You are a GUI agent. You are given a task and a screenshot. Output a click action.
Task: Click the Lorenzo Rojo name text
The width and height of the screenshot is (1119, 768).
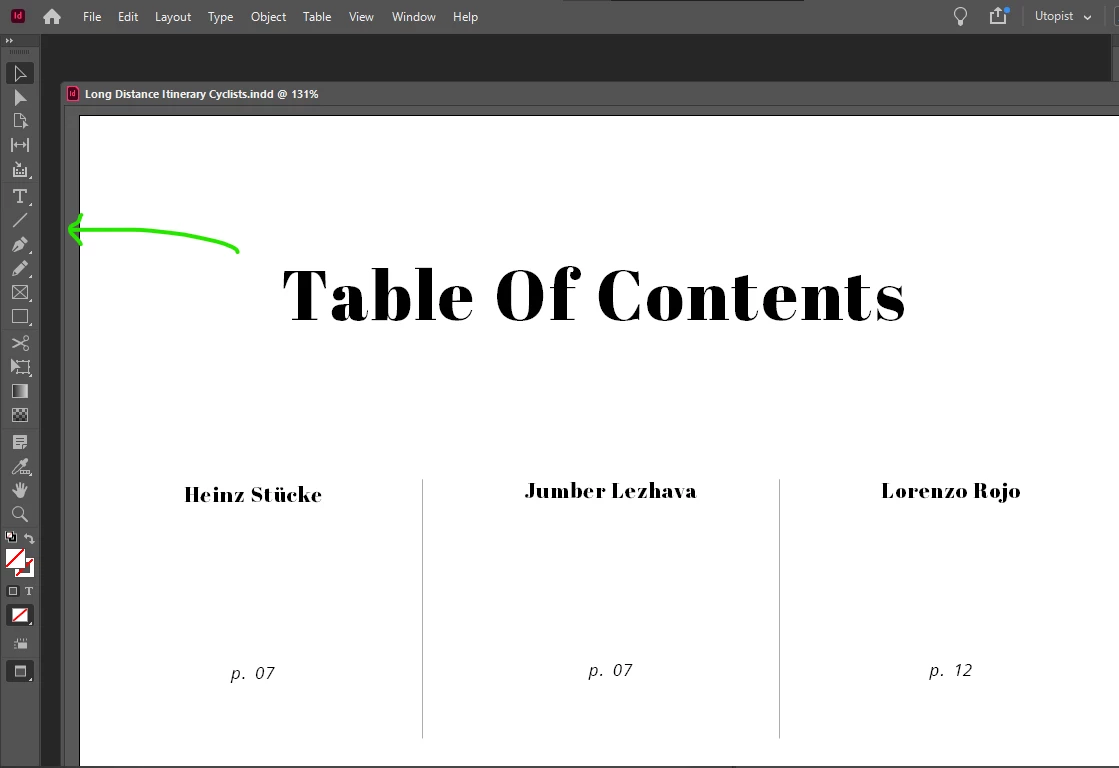951,491
